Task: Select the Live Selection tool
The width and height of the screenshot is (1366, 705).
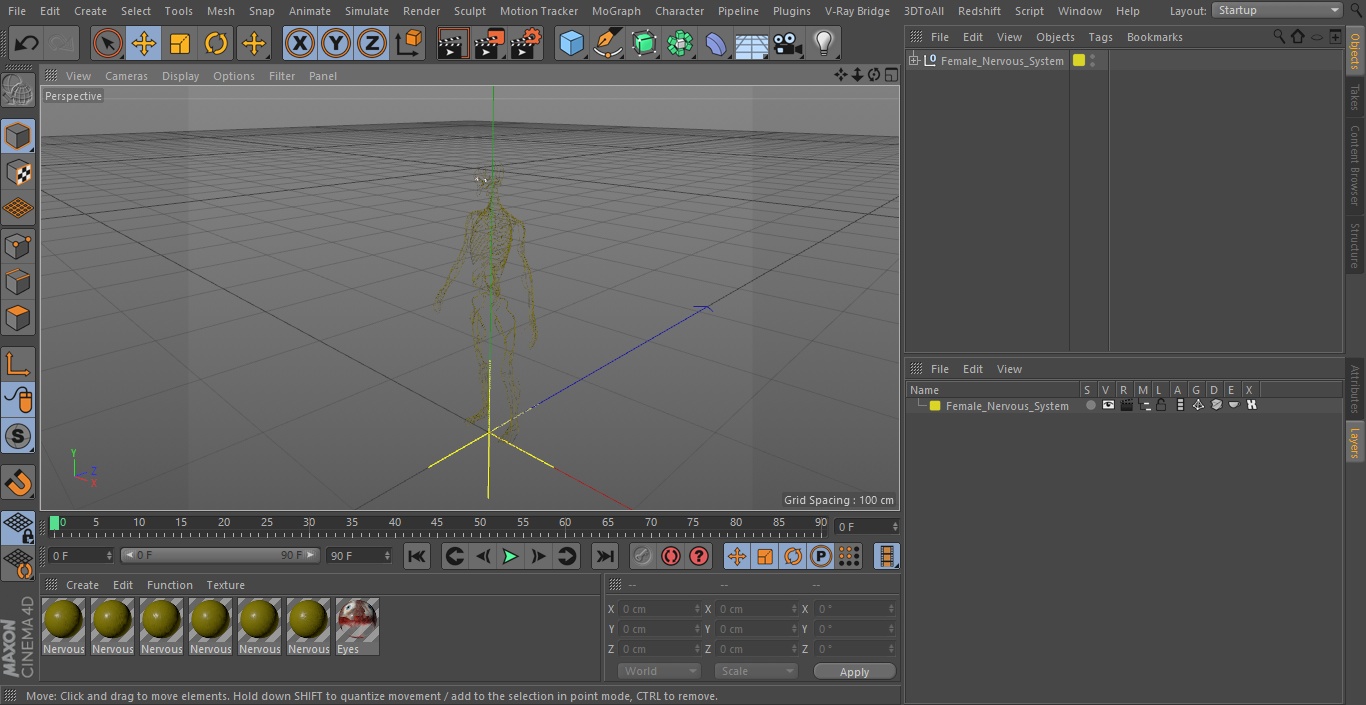Action: tap(108, 44)
